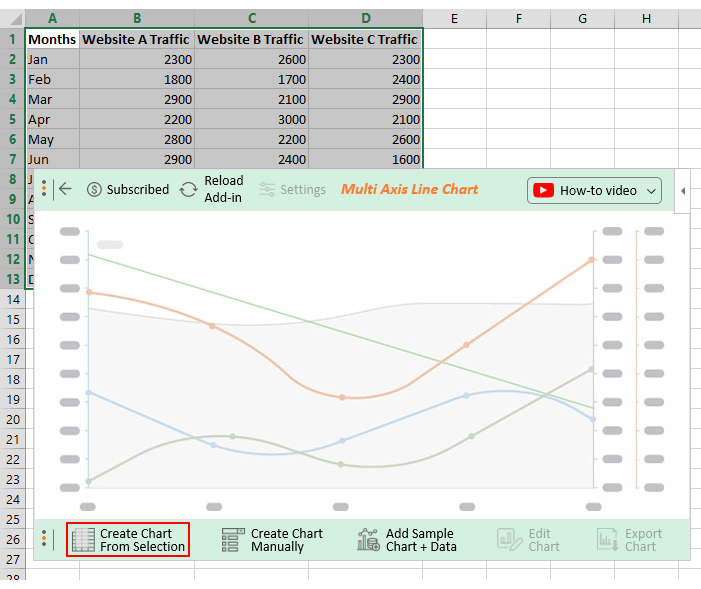The image size is (701, 589).
Task: Click the Website C Traffic header cell
Action: tap(366, 39)
